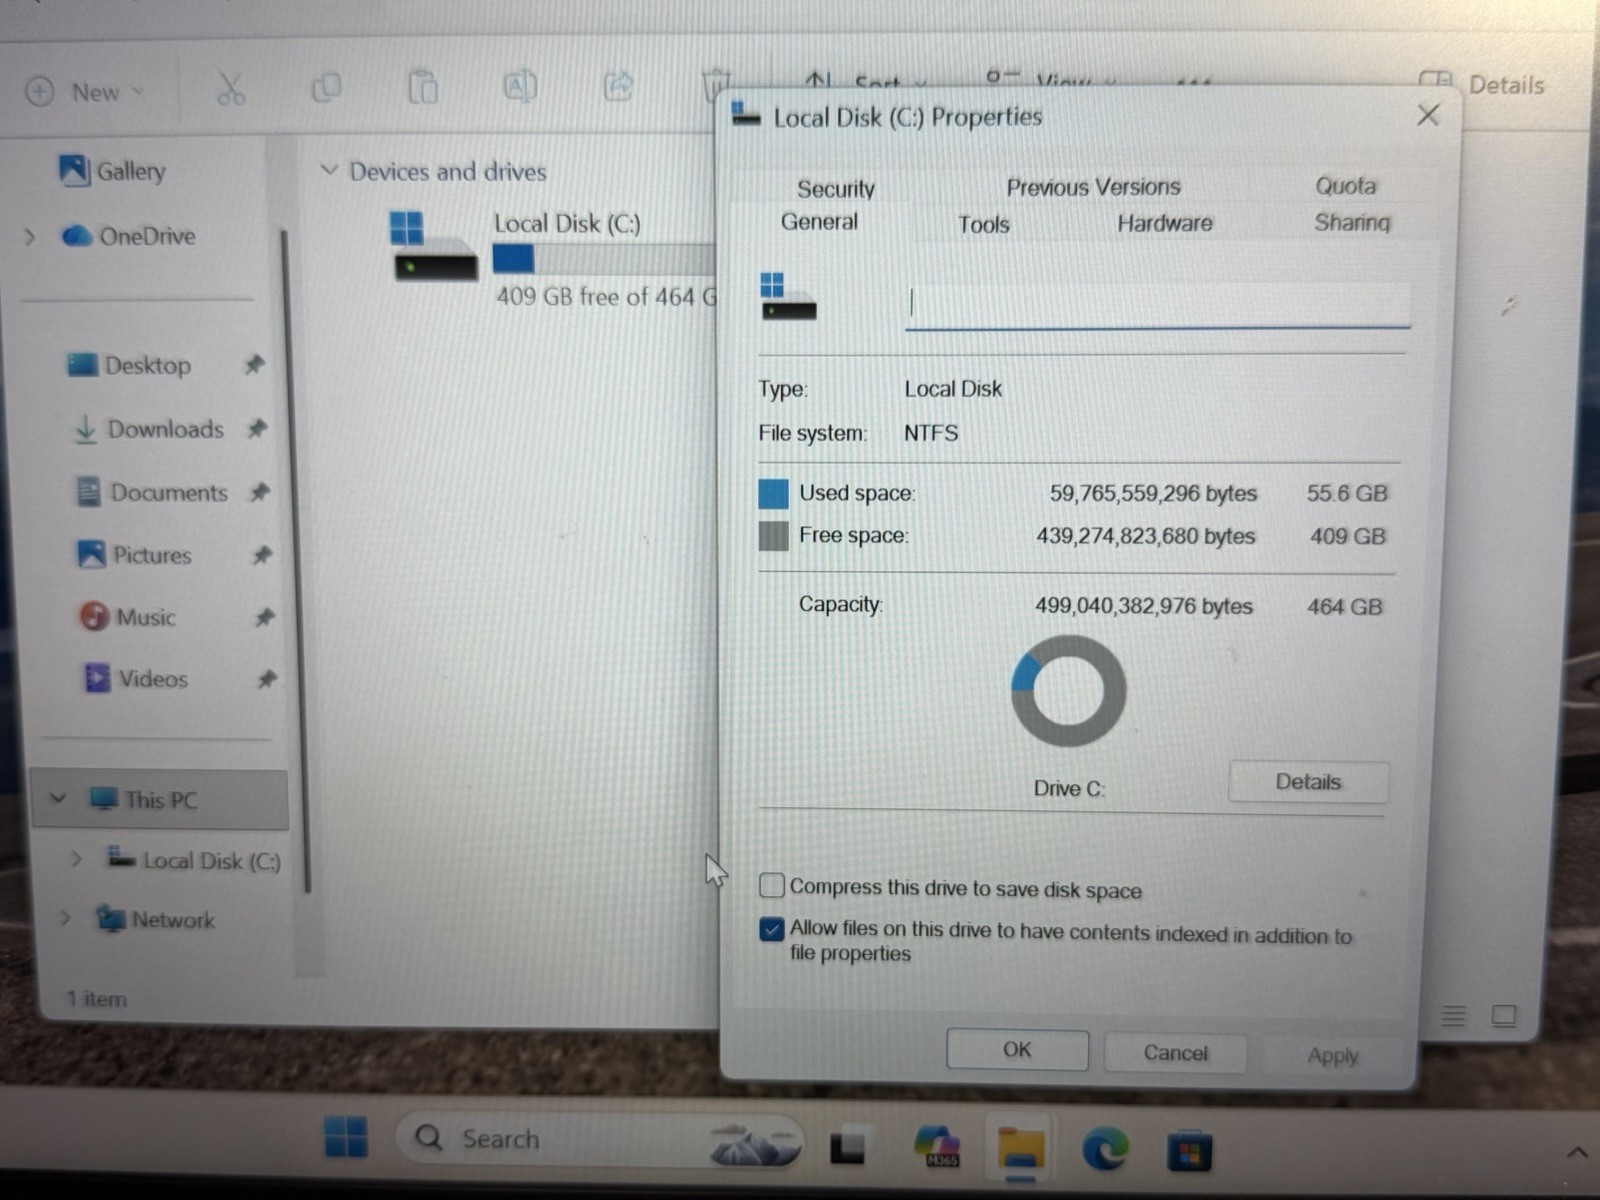This screenshot has width=1600, height=1200.
Task: Click the File Explorer taskbar icon
Action: tap(1020, 1148)
